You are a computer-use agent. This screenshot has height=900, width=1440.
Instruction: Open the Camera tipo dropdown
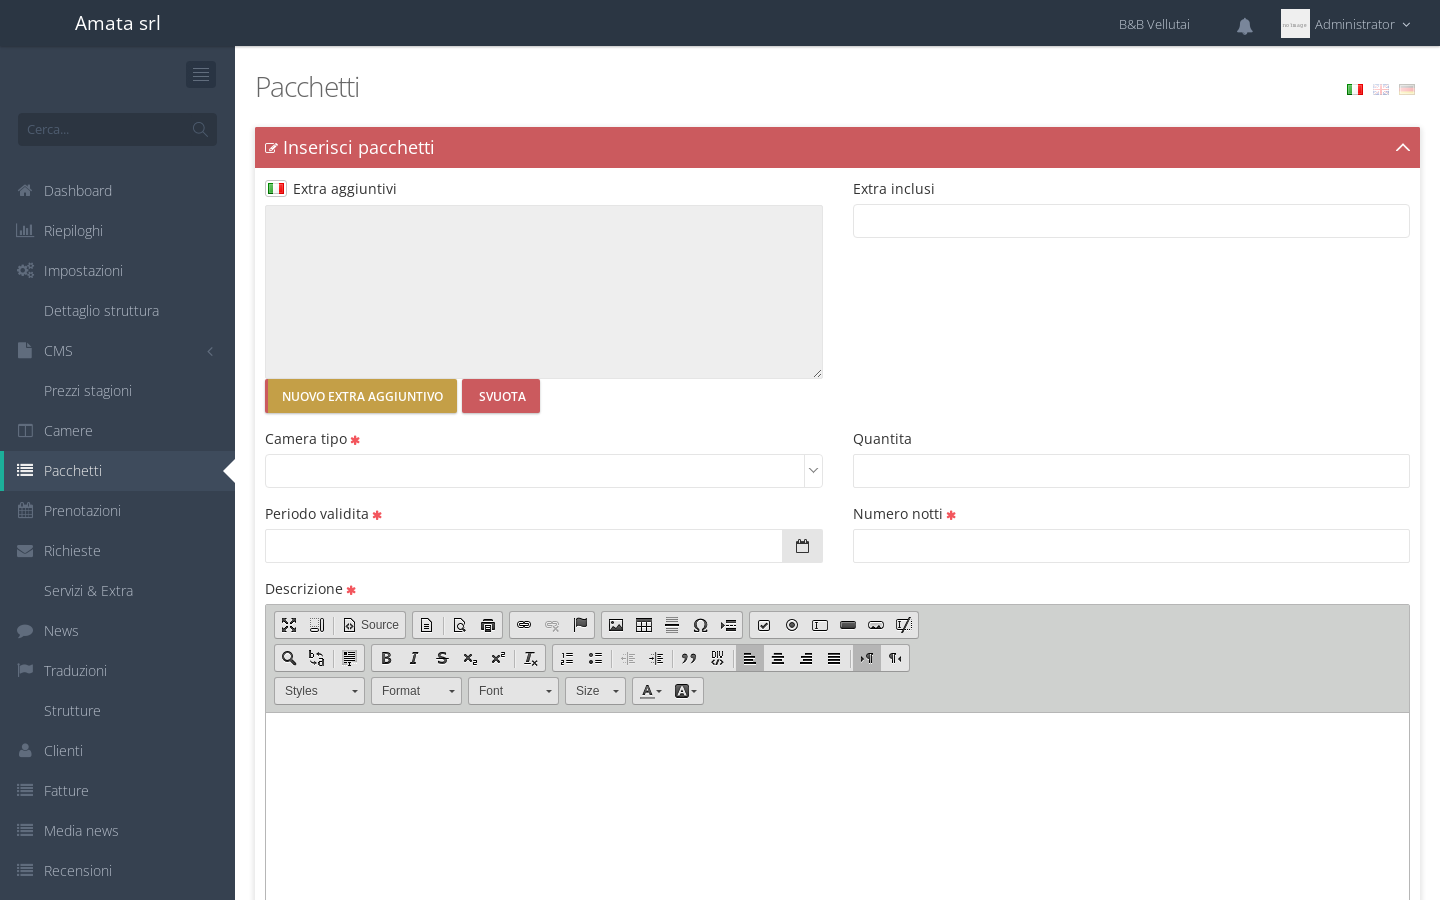[544, 471]
